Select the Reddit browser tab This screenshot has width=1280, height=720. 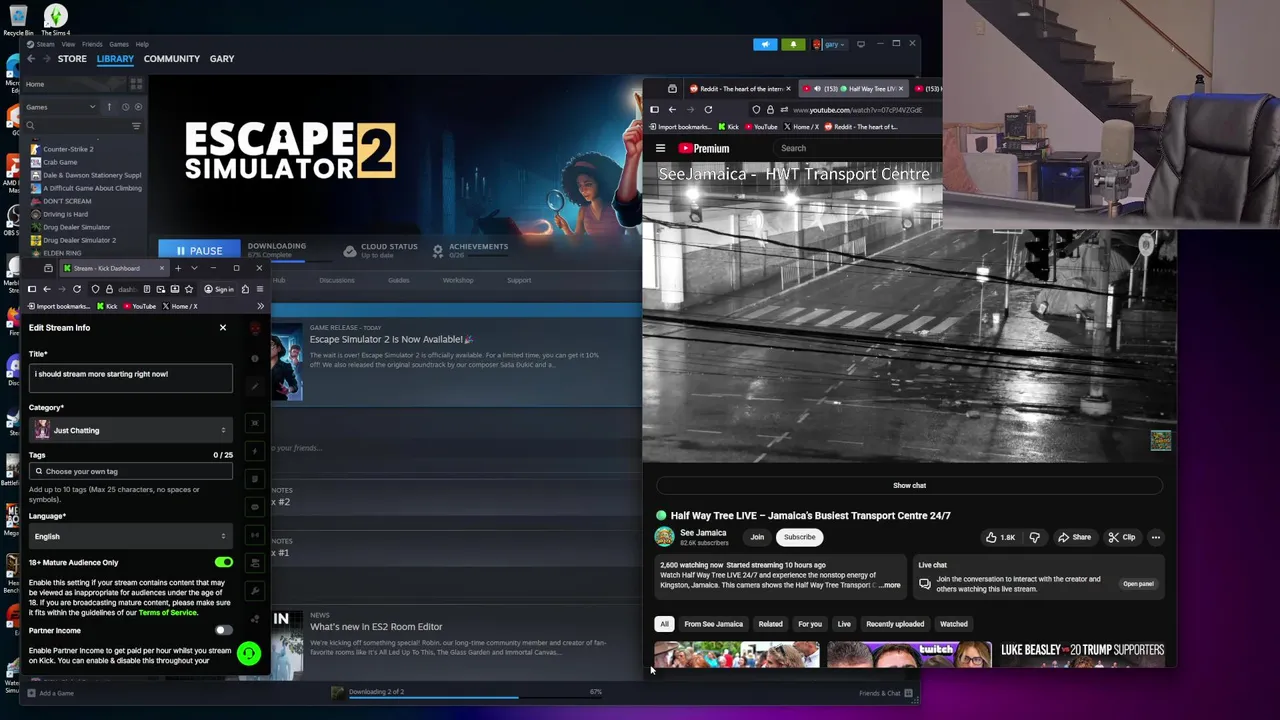[740, 89]
